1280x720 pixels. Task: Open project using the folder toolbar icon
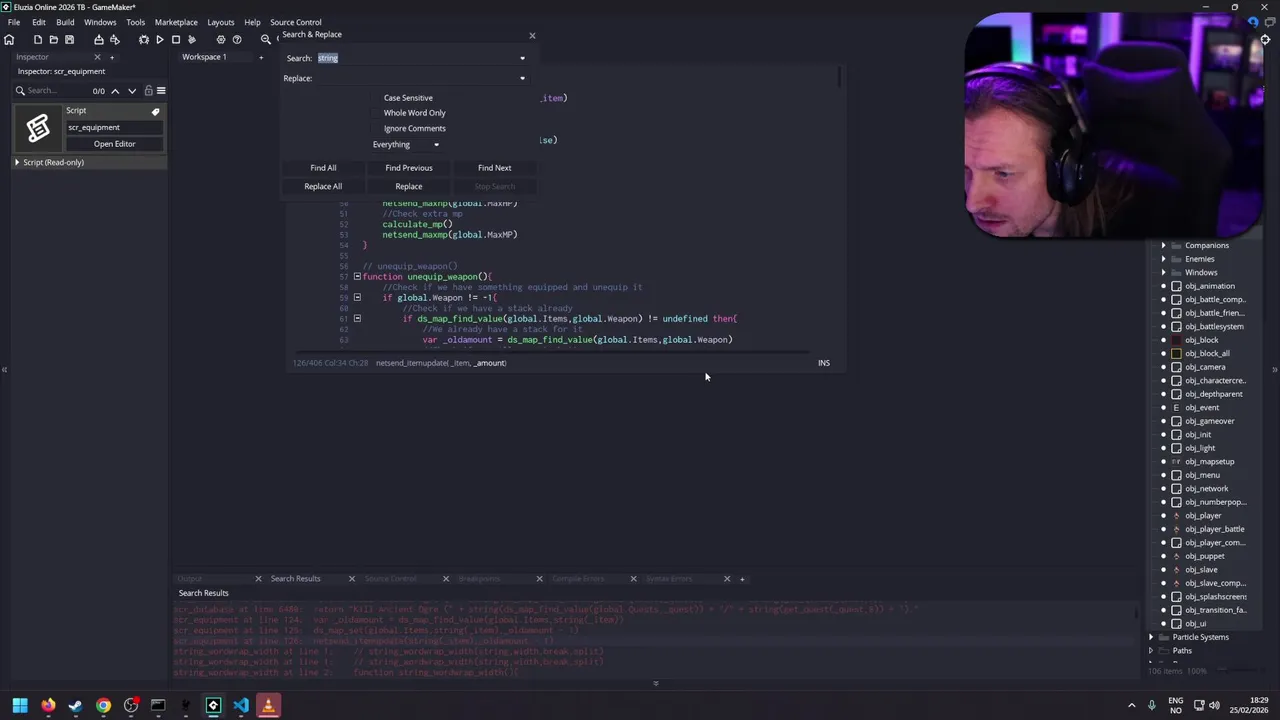coord(53,39)
